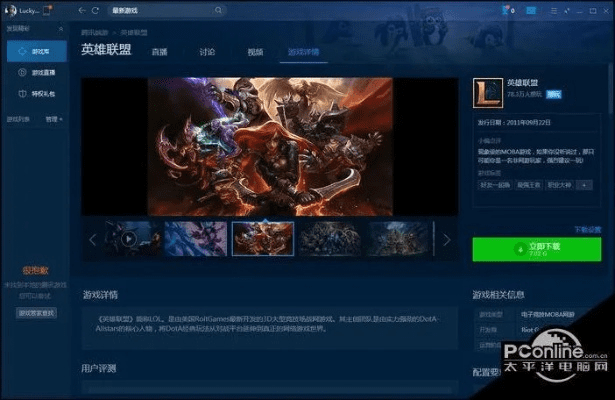Open the message box icon beside username

47,11
